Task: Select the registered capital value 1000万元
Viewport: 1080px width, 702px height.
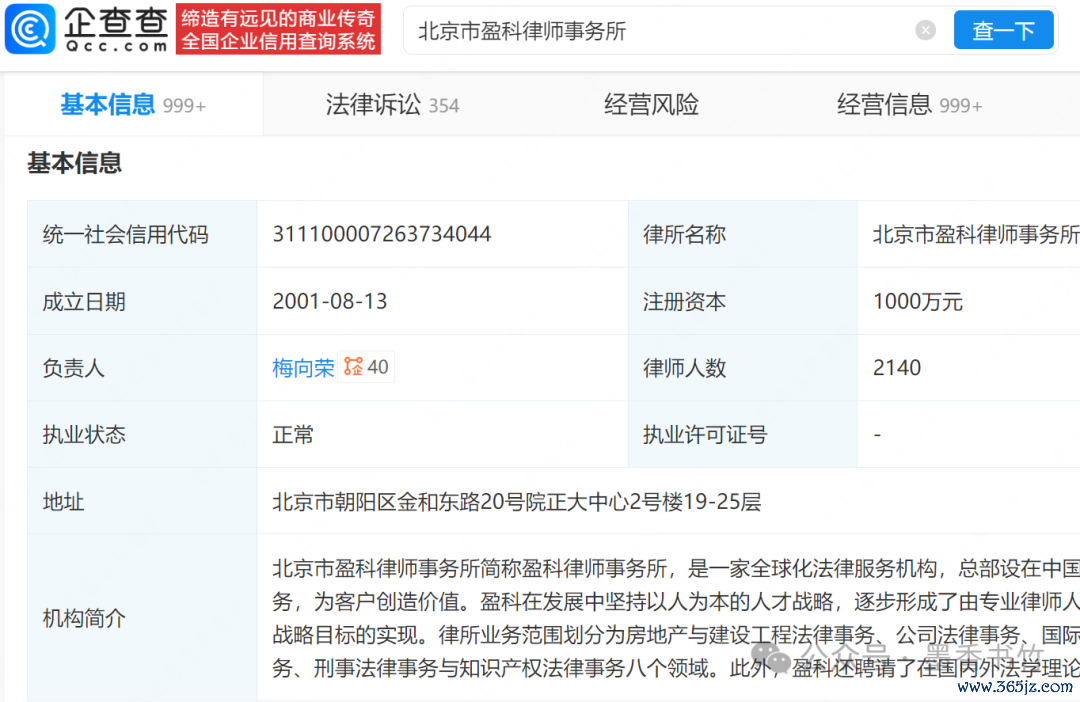Action: pyautogui.click(x=917, y=301)
